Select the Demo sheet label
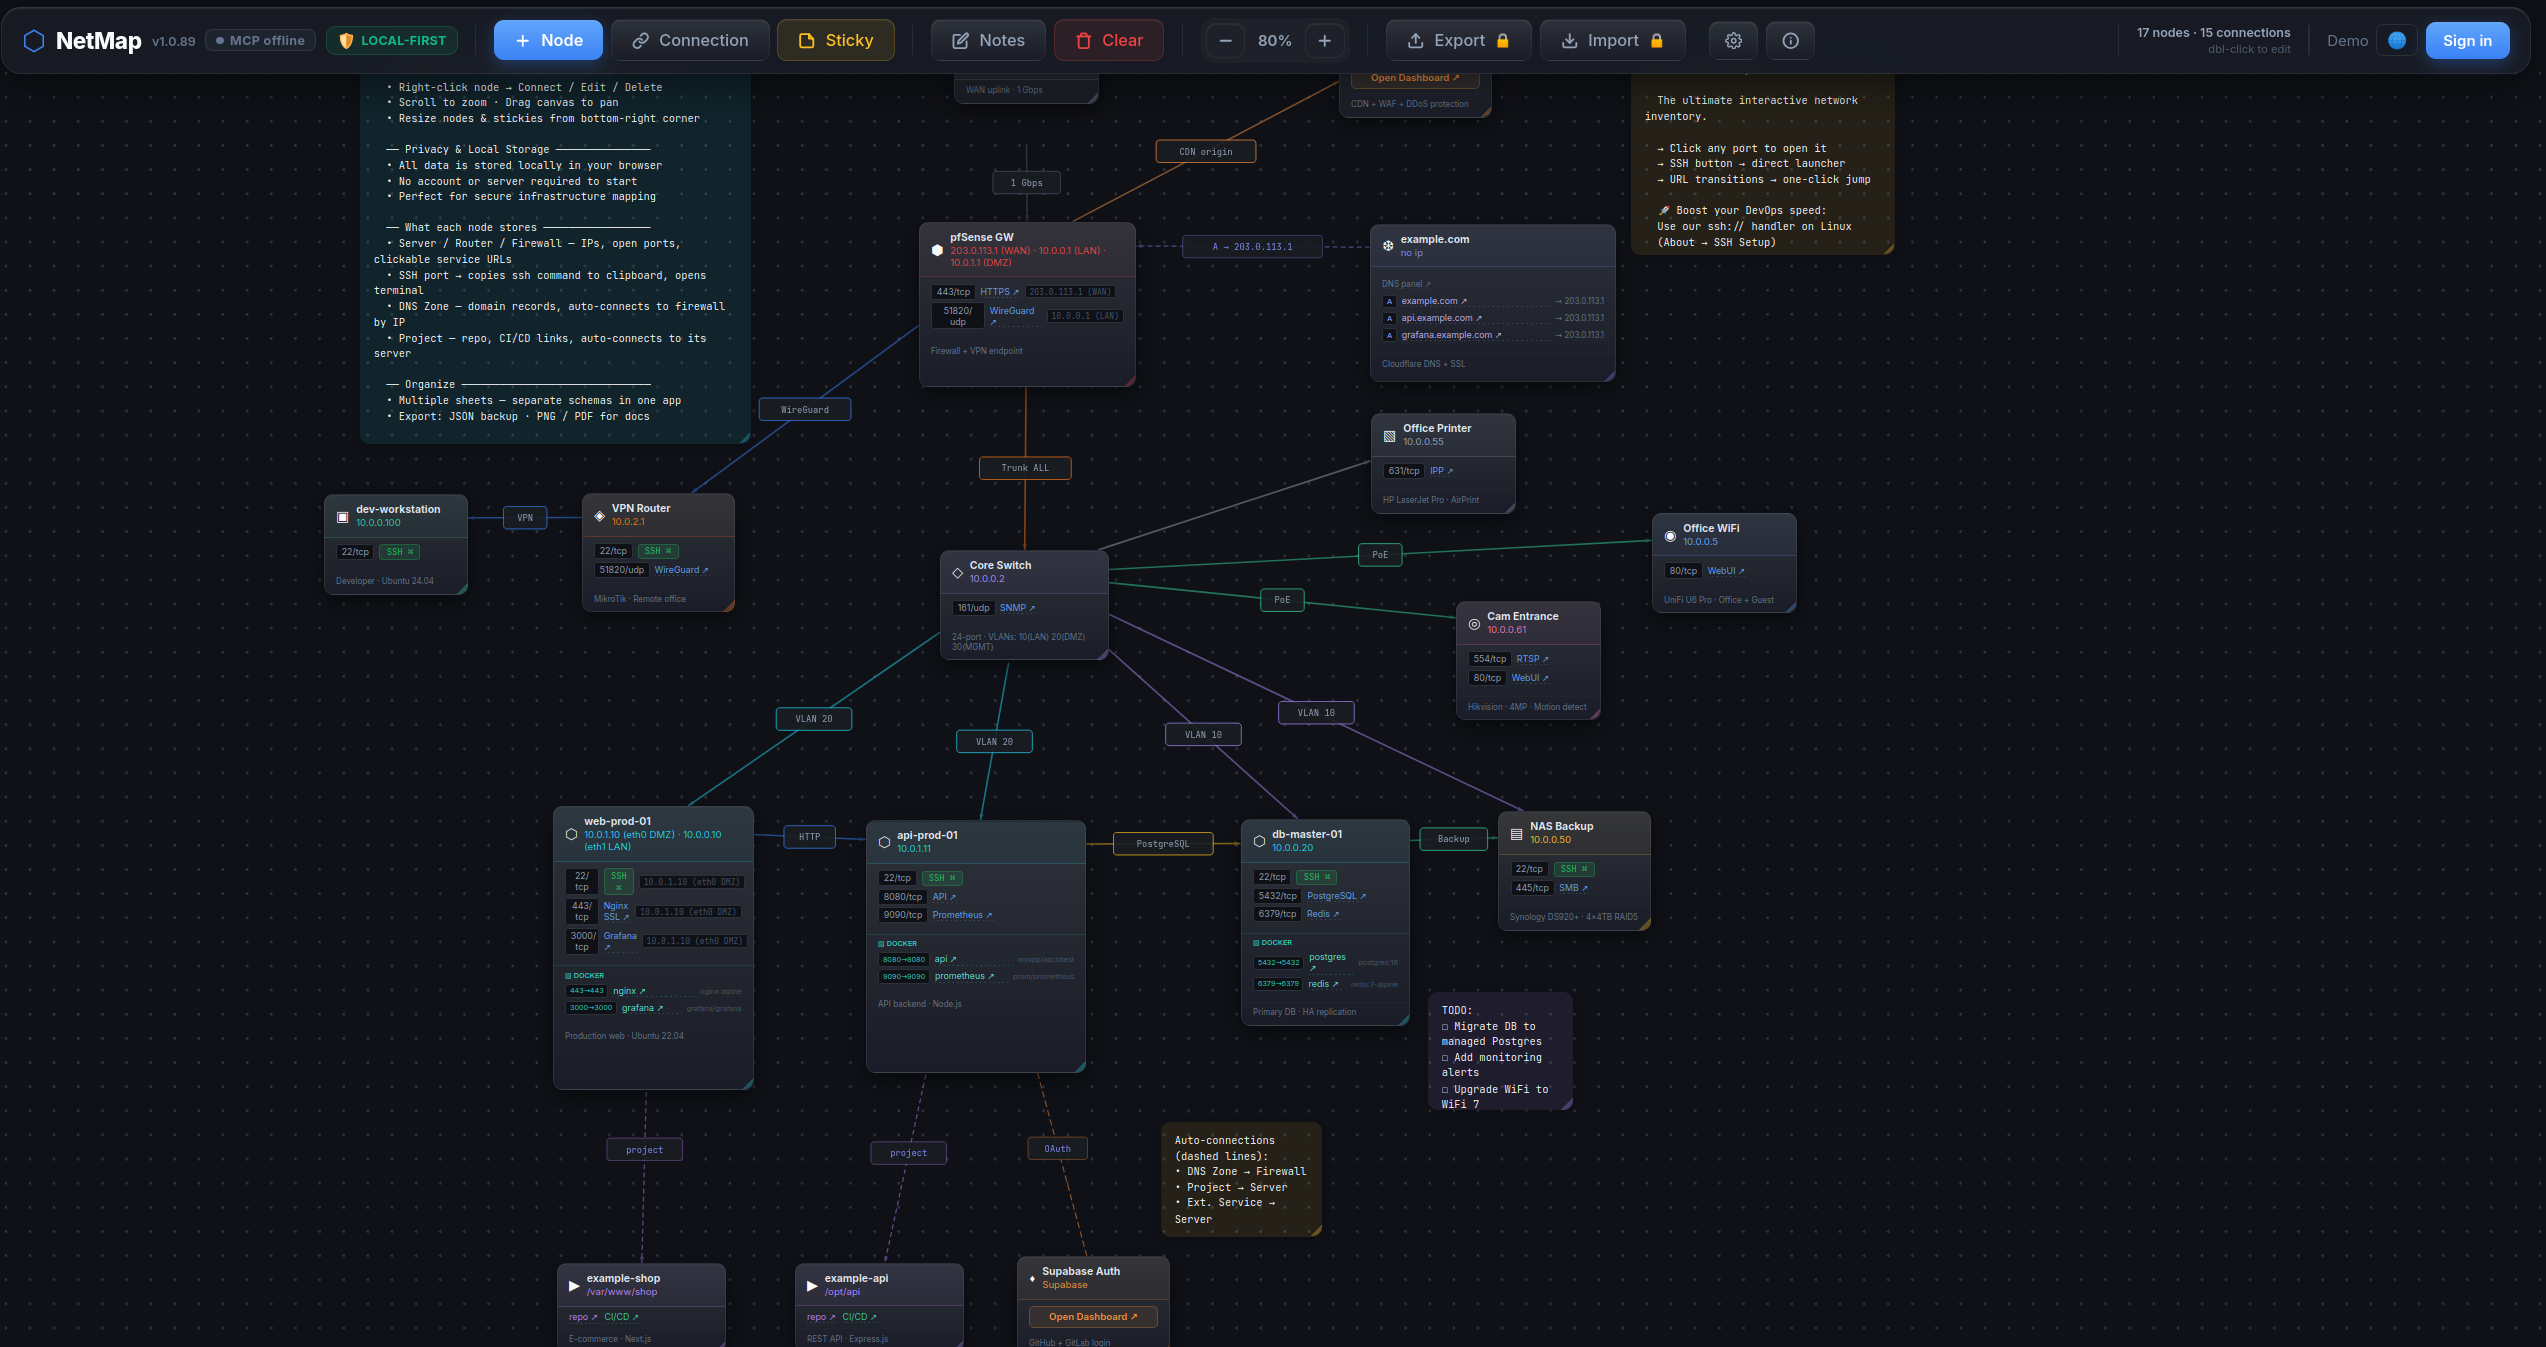This screenshot has width=2546, height=1347. (x=2347, y=41)
